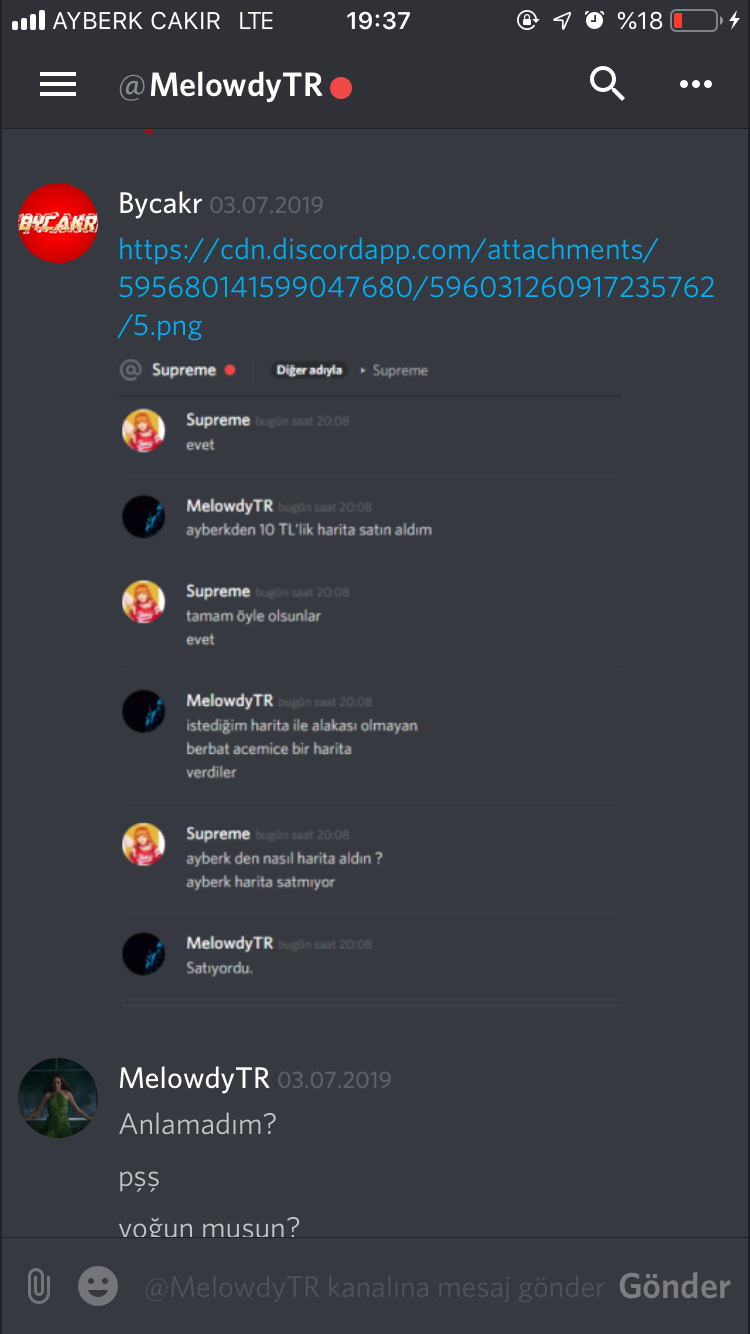Tap the location arrow status icon
The width and height of the screenshot is (750, 1334).
pos(562,20)
